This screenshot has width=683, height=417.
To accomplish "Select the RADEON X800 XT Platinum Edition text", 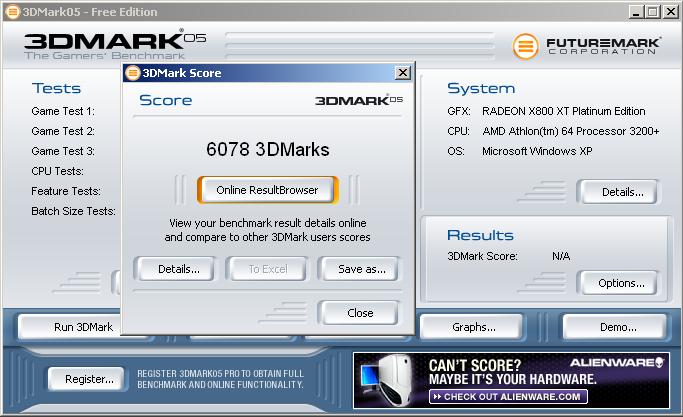I will pos(564,111).
